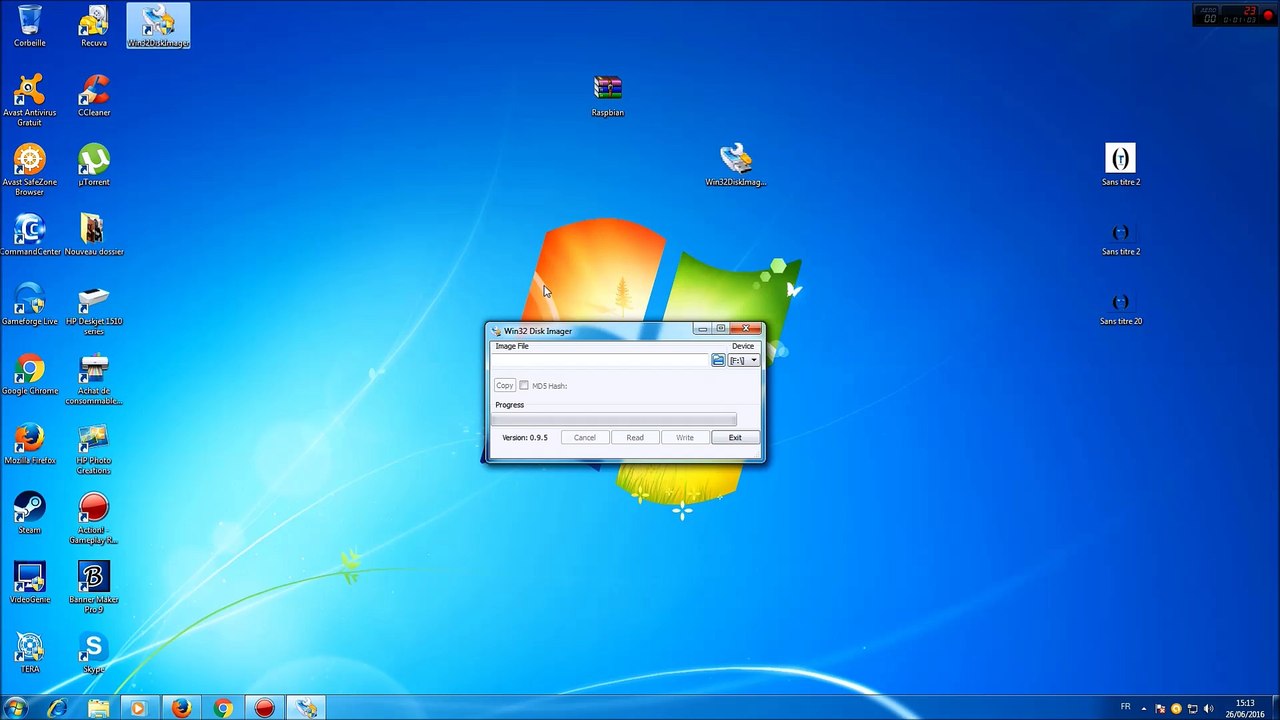The image size is (1280, 720).
Task: Select the Avast SafeZone Browser icon
Action: coord(30,170)
